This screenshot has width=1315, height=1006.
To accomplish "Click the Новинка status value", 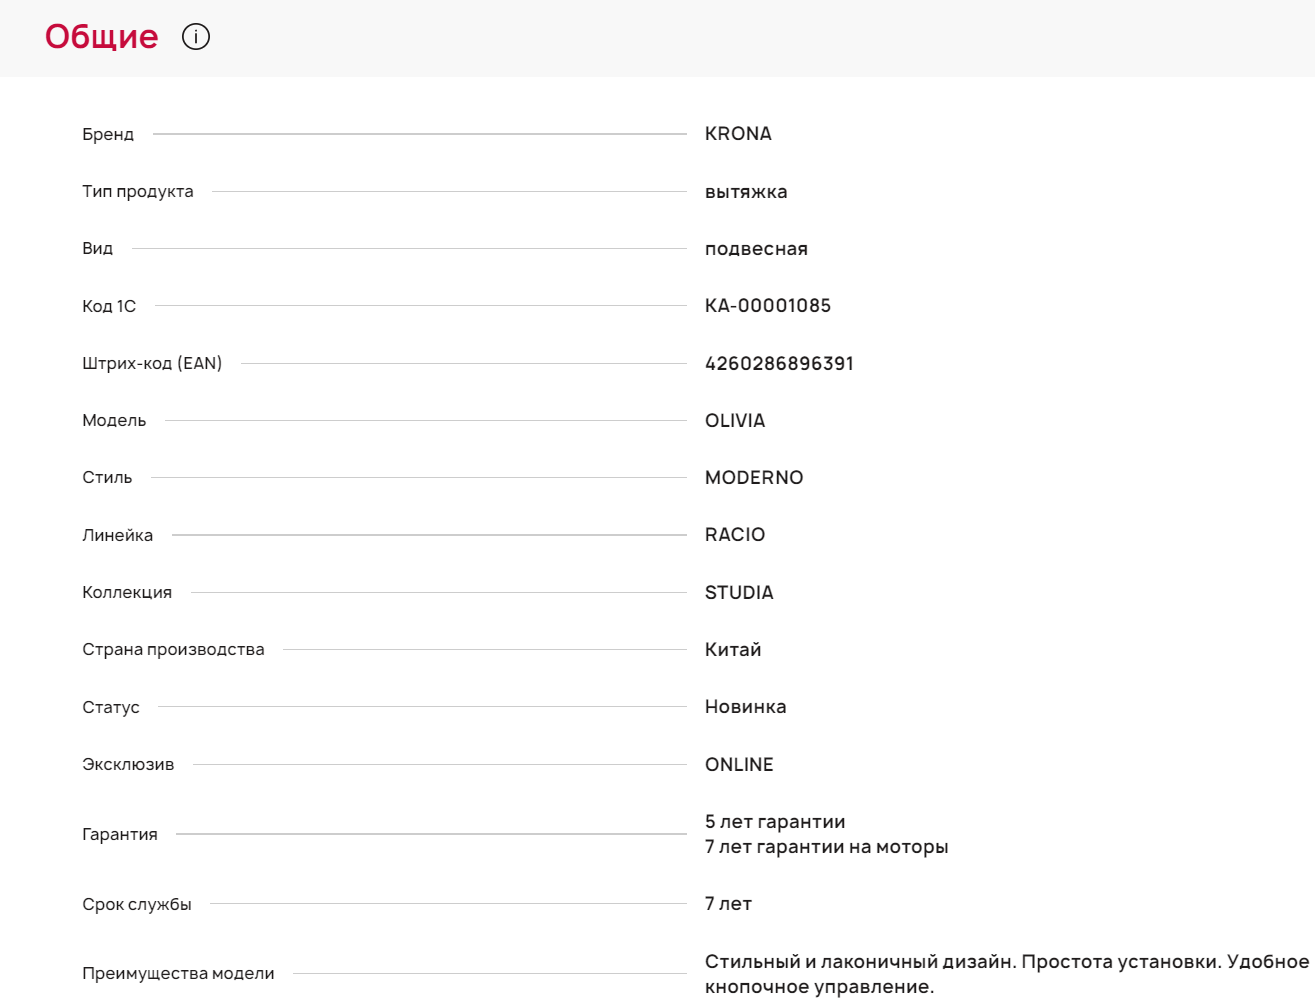I will point(745,707).
